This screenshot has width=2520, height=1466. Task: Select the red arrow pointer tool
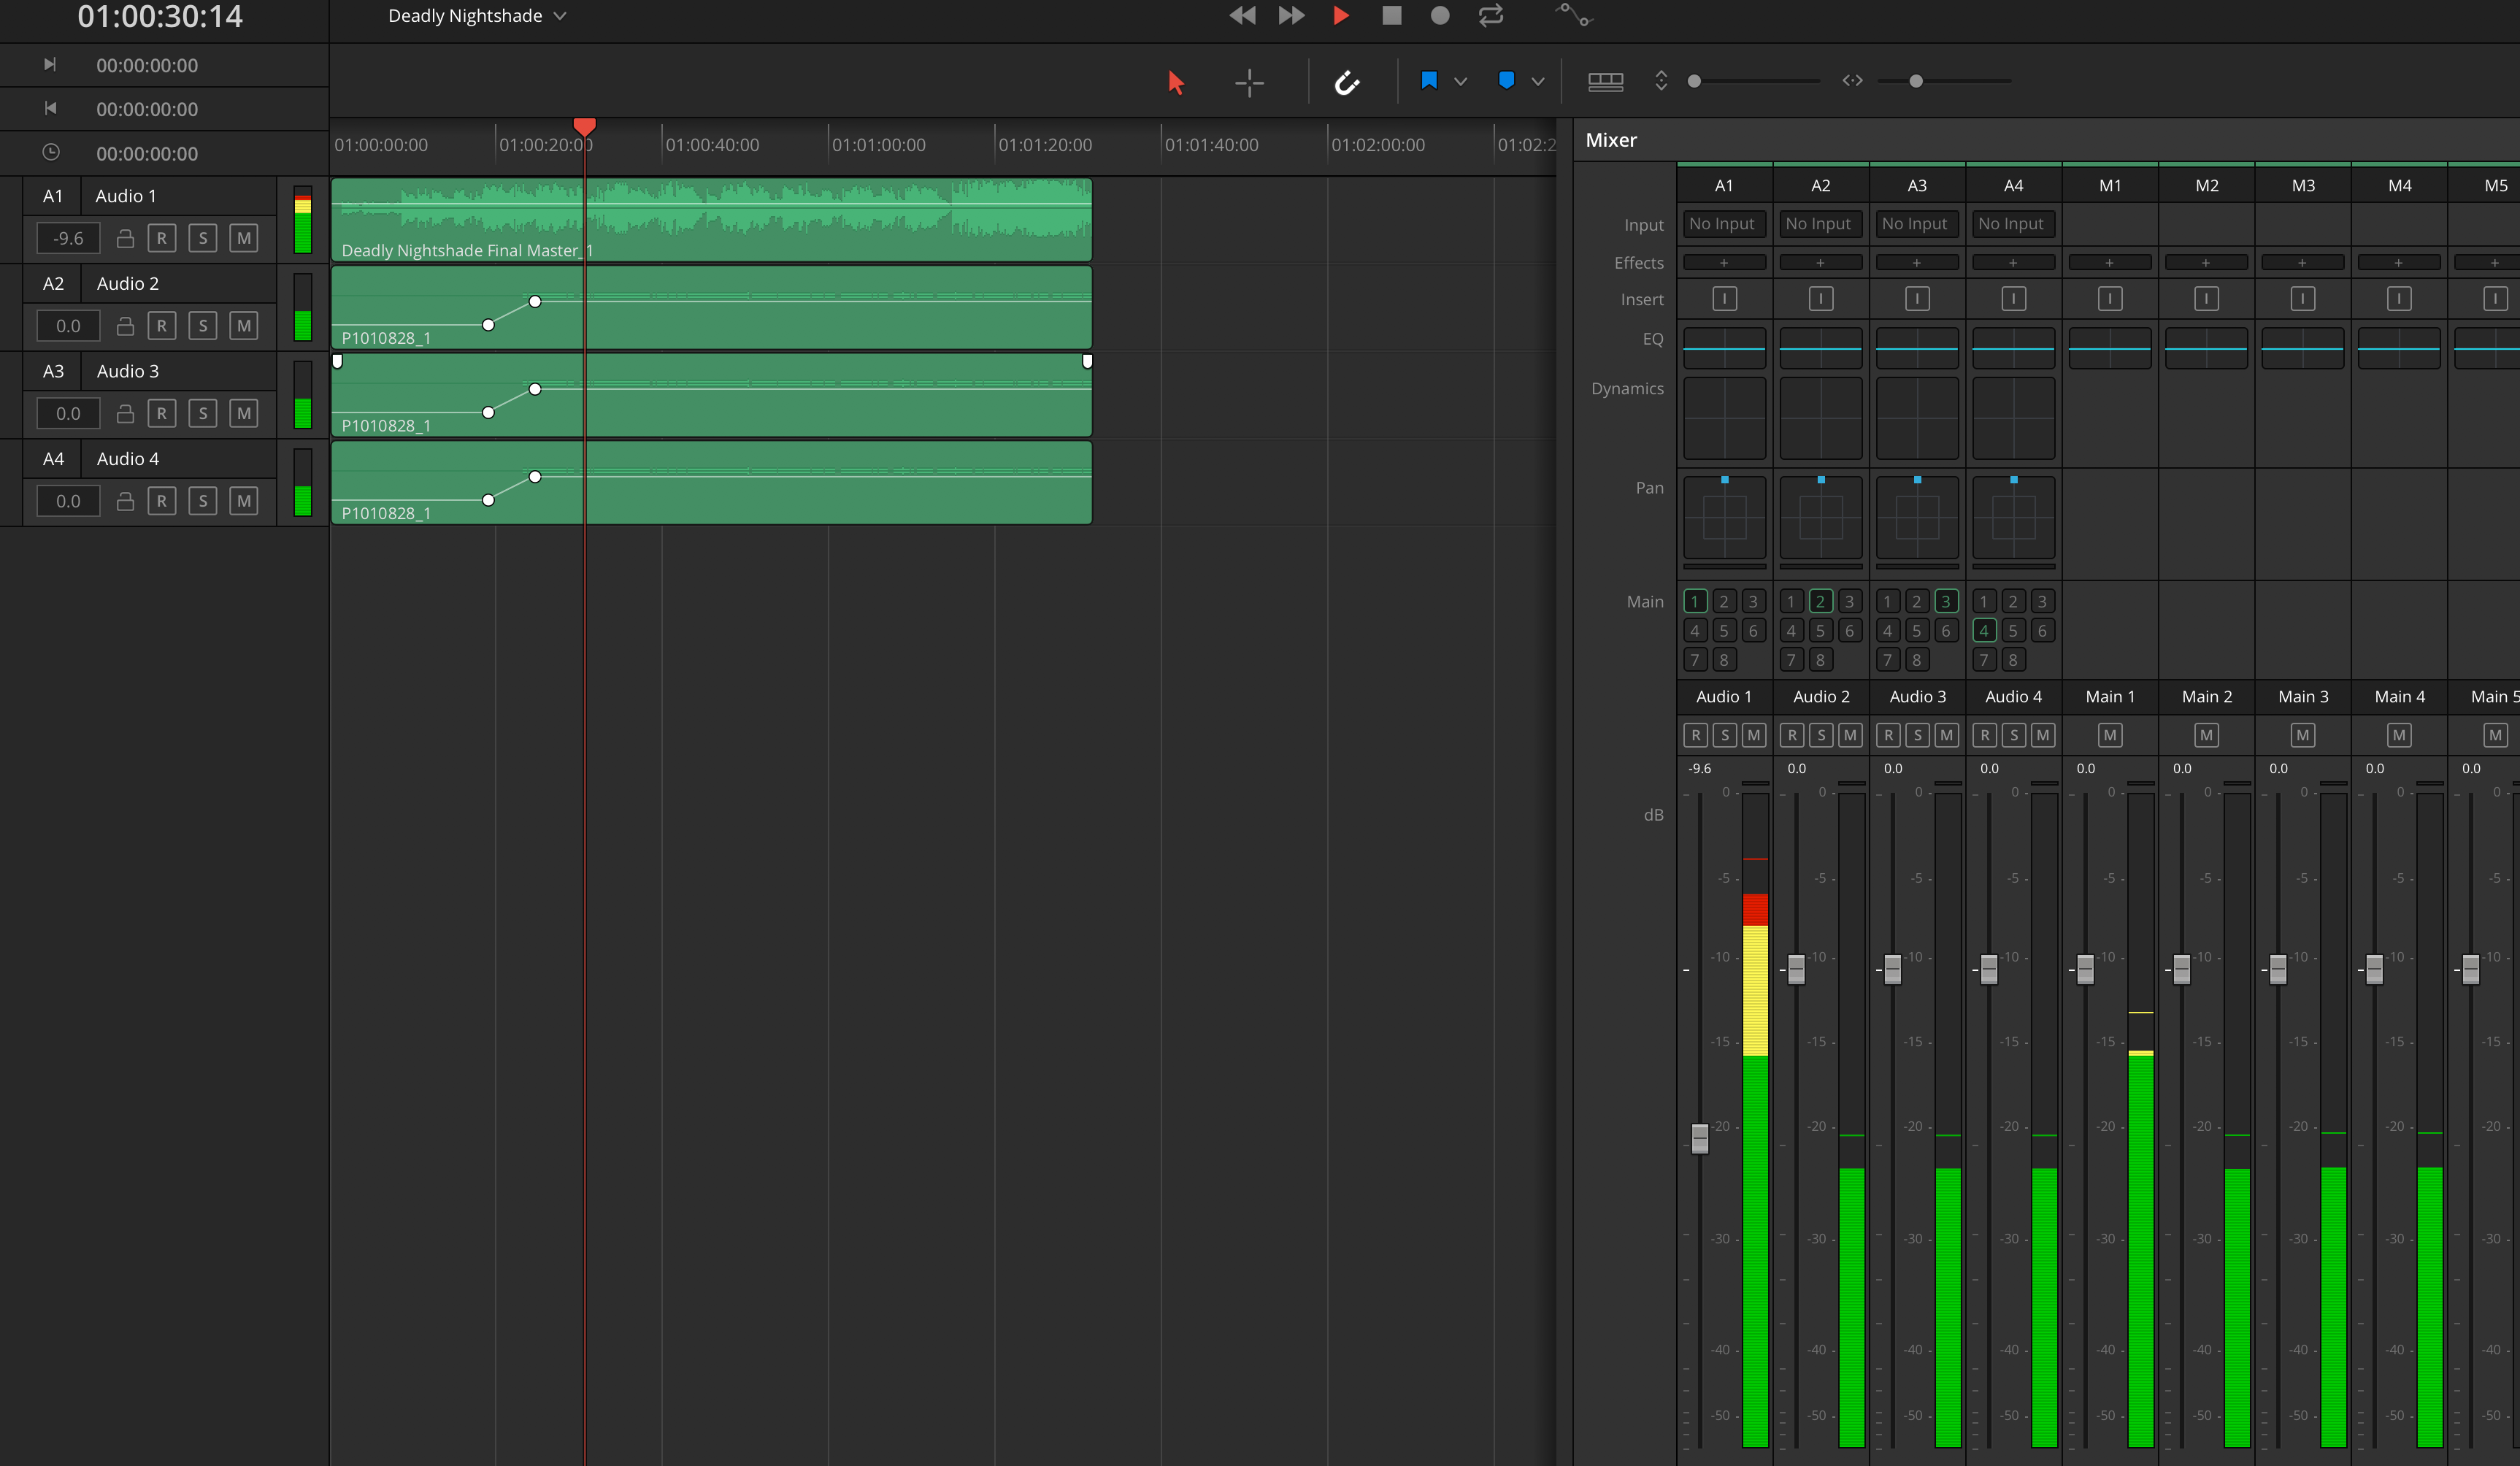[x=1176, y=82]
